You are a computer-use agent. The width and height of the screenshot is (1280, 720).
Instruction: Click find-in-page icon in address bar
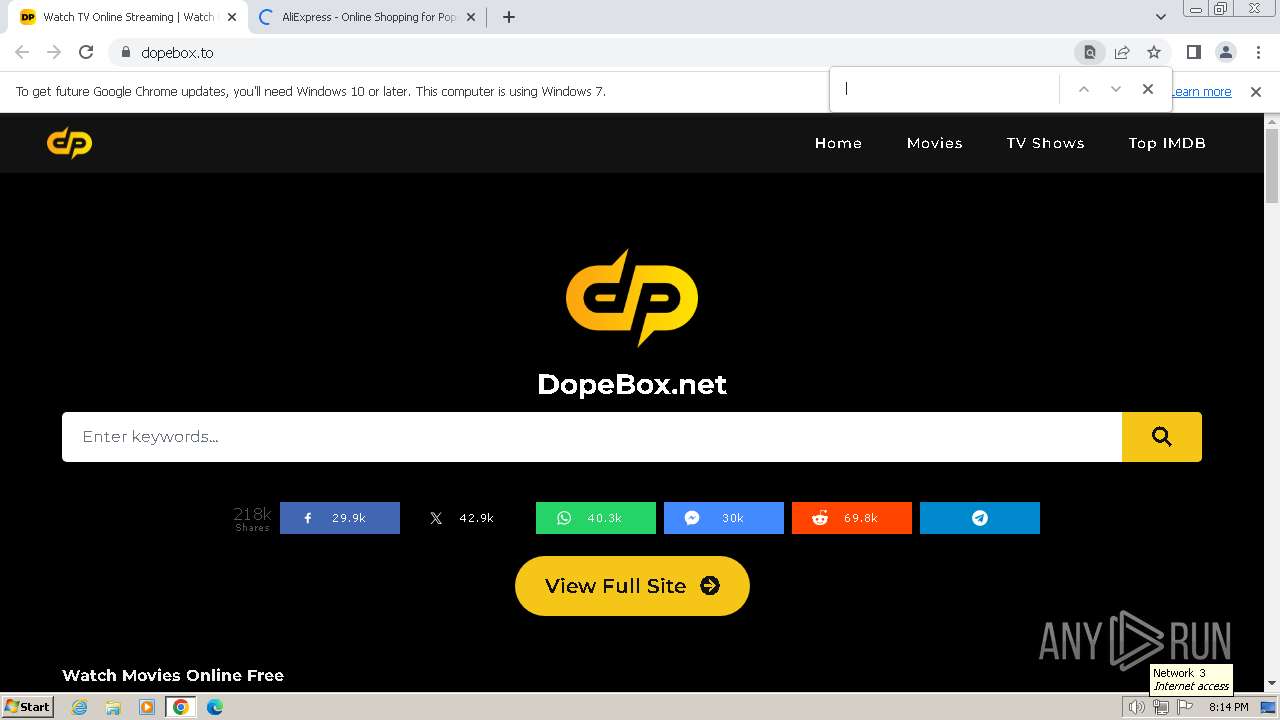tap(1090, 52)
